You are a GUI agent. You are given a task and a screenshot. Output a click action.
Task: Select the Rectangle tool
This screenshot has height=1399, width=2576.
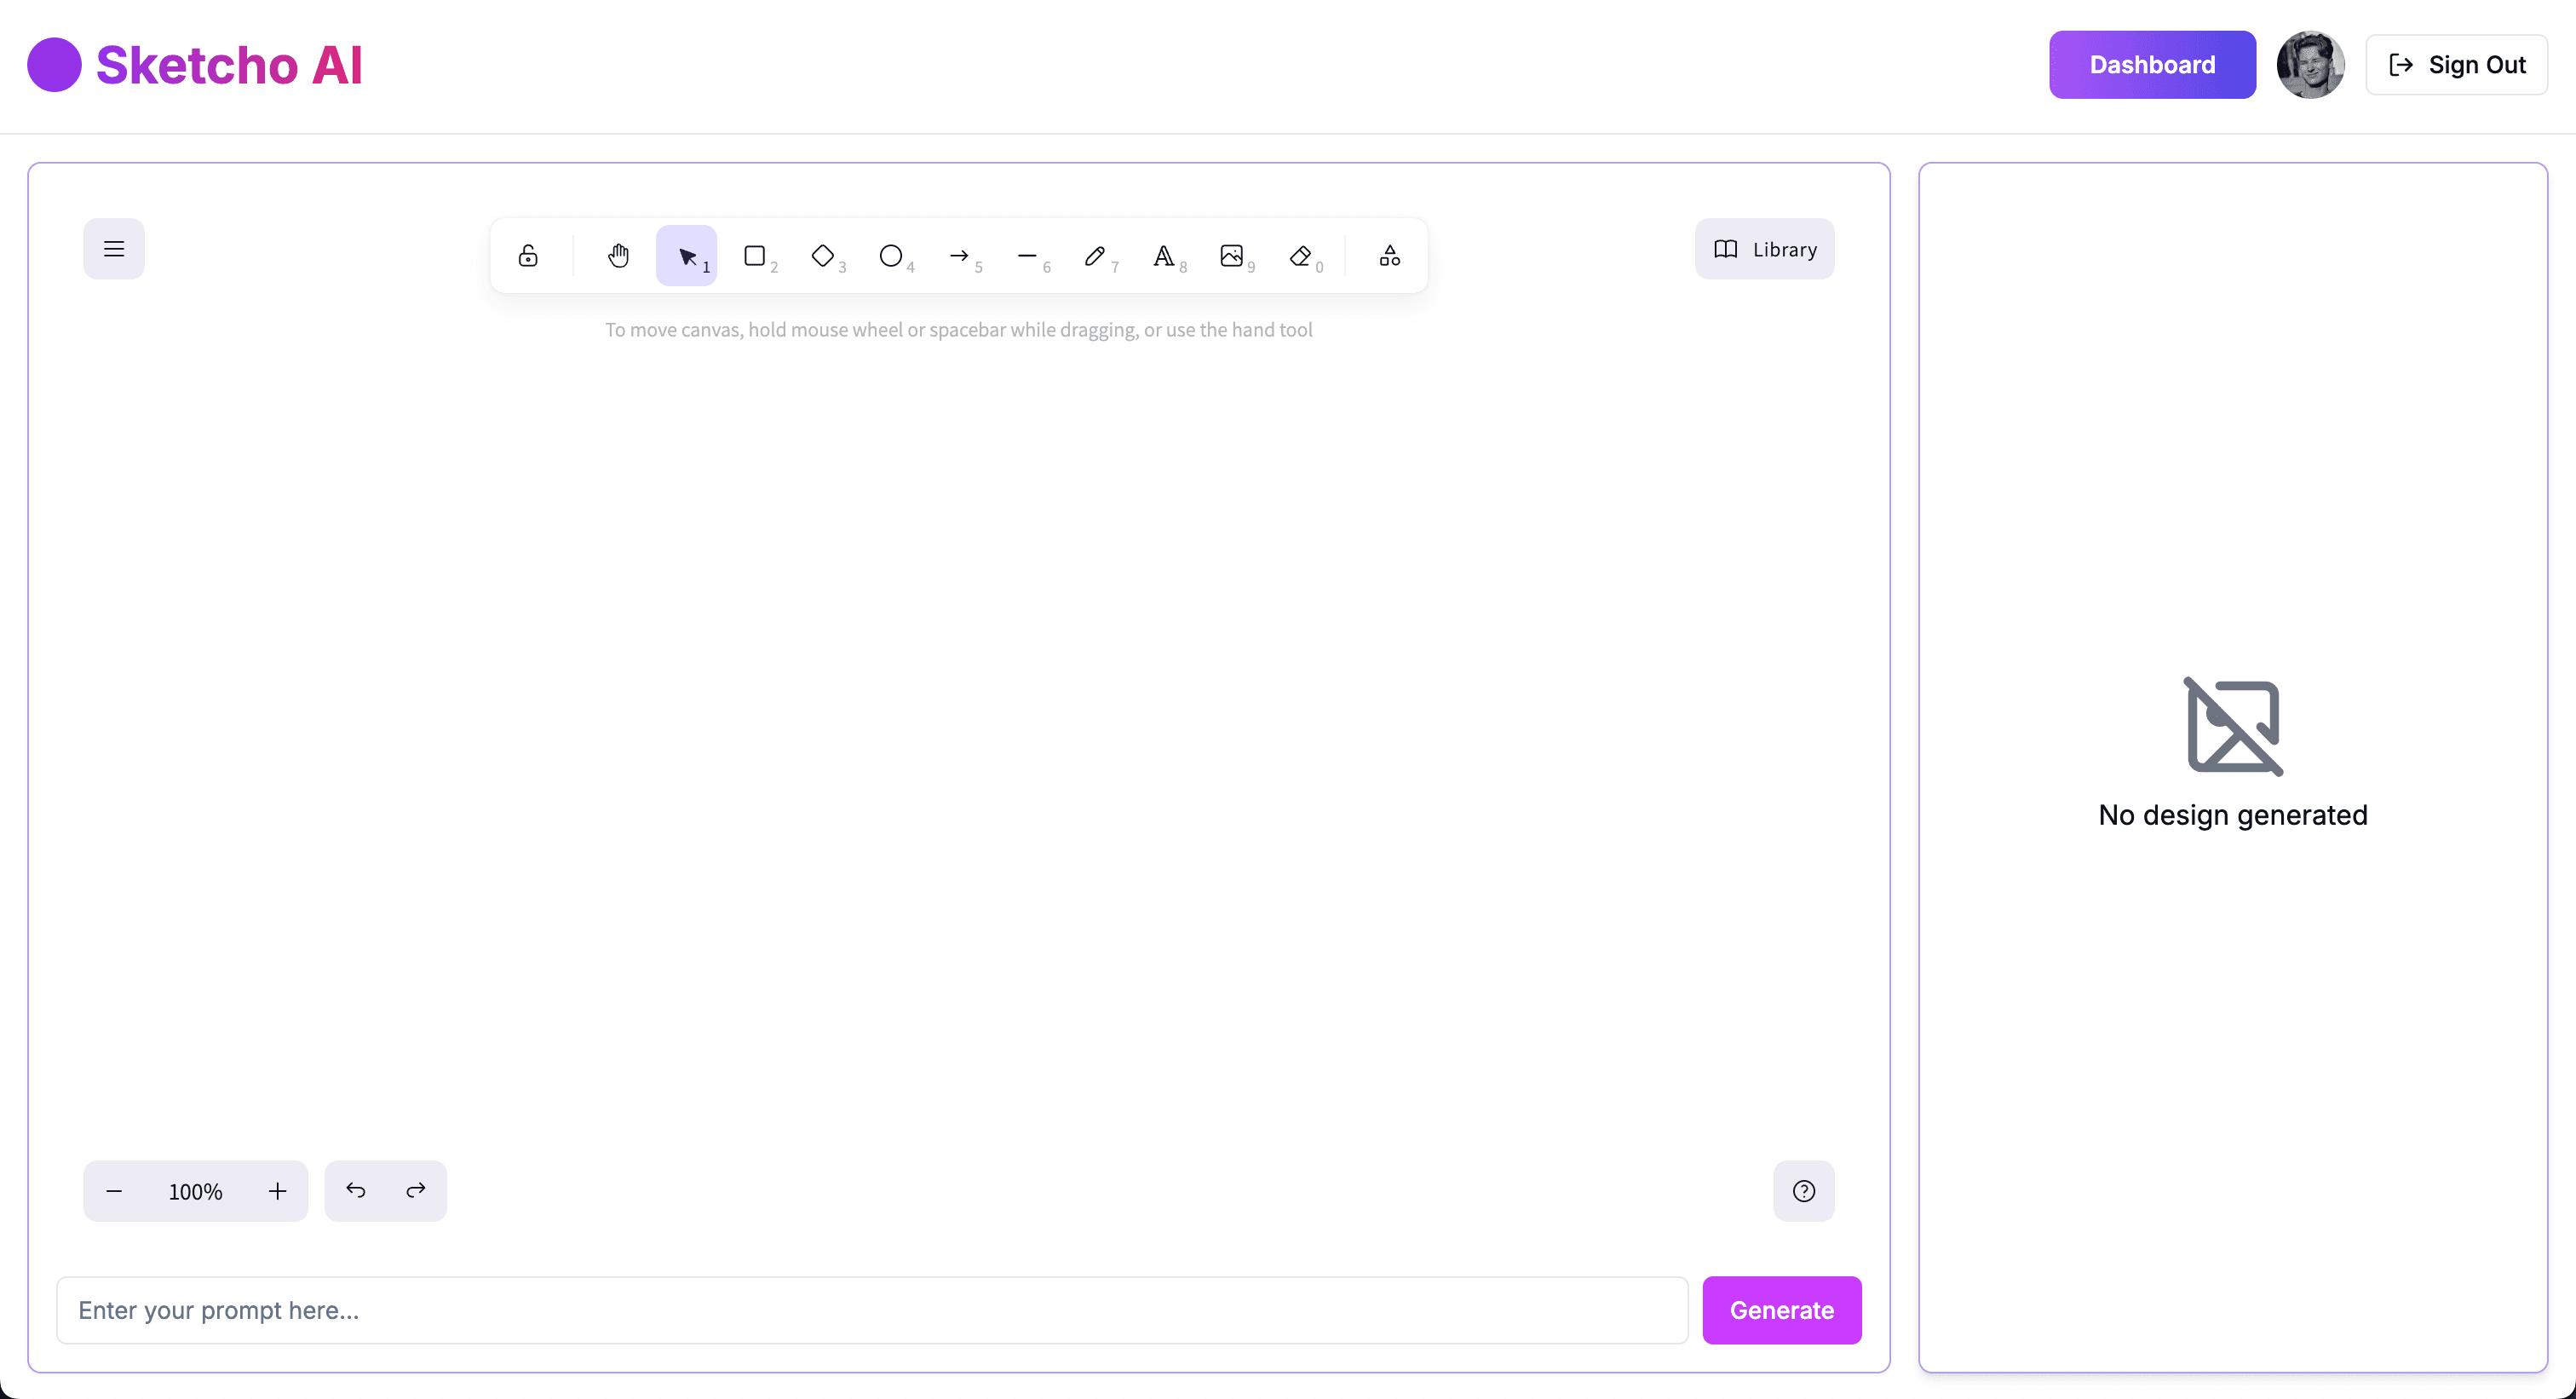click(755, 256)
